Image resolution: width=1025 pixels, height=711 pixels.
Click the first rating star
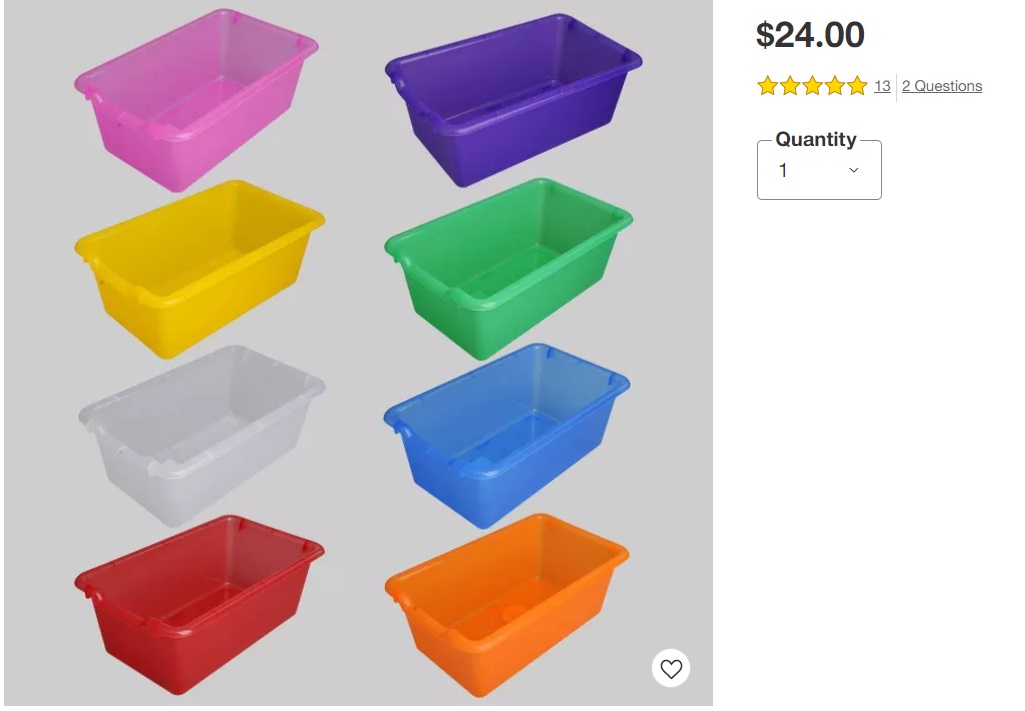pos(767,86)
